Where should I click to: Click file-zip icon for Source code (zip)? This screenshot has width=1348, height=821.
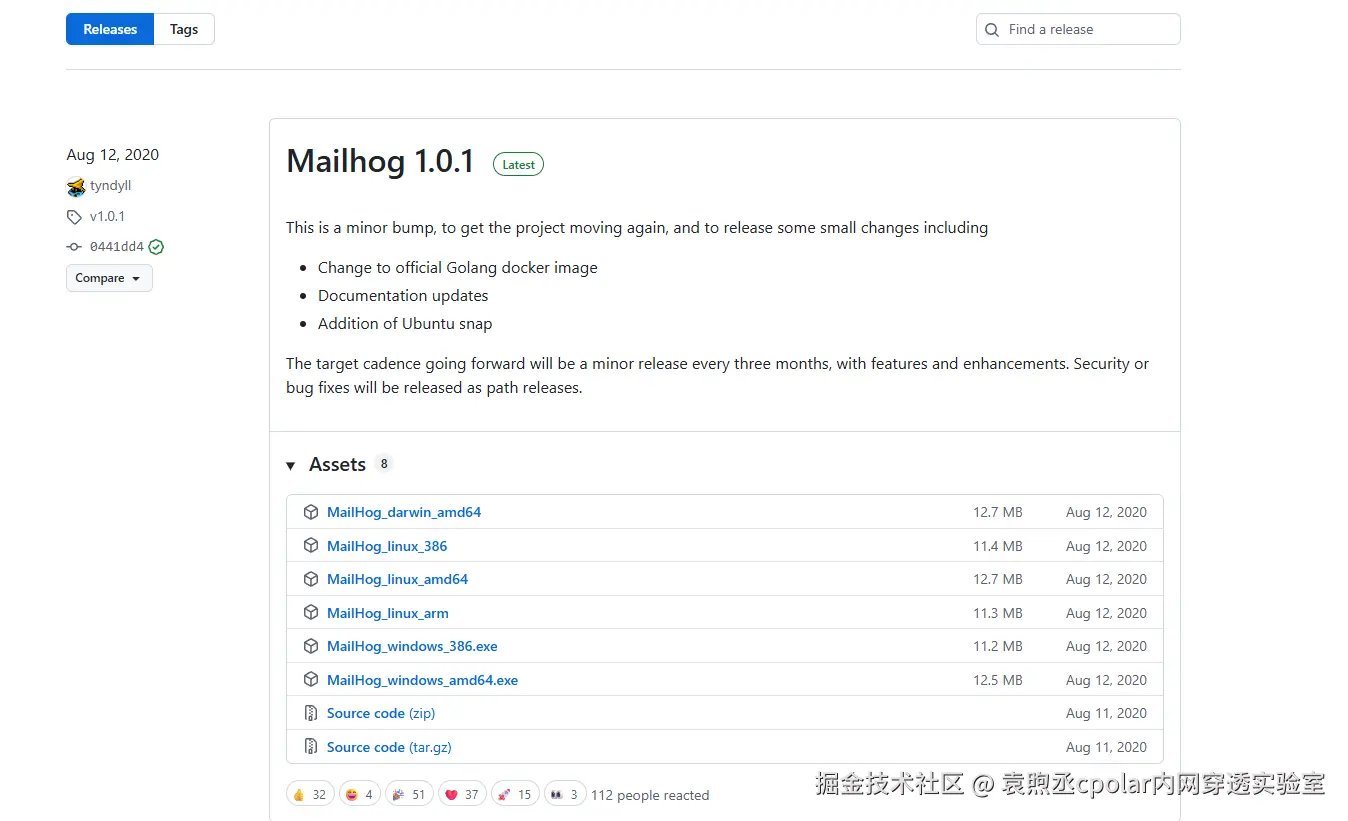311,713
